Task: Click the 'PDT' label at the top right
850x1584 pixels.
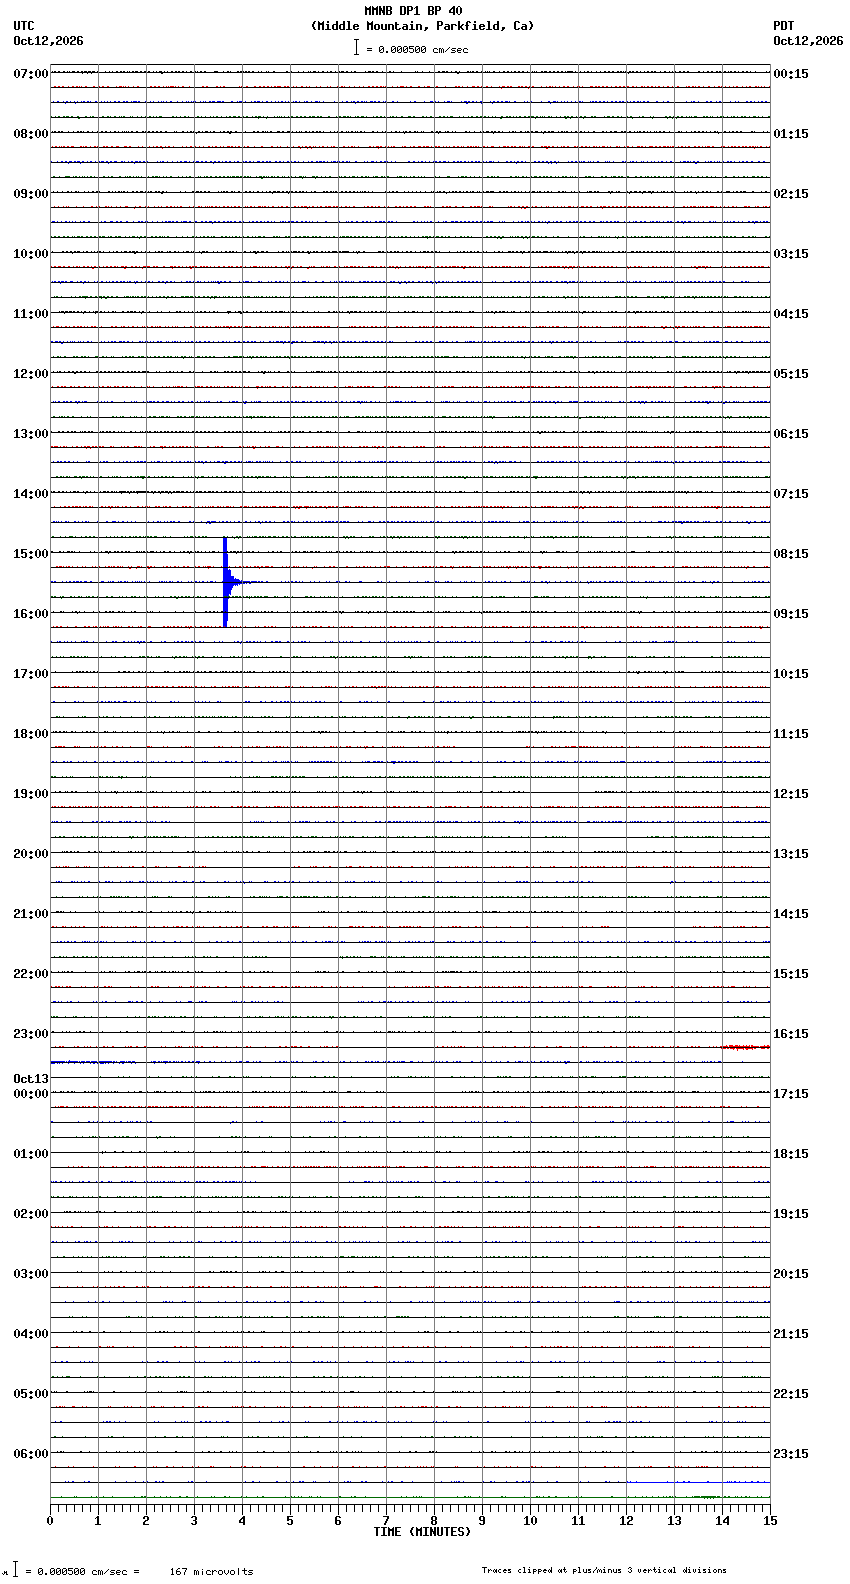Action: (784, 26)
